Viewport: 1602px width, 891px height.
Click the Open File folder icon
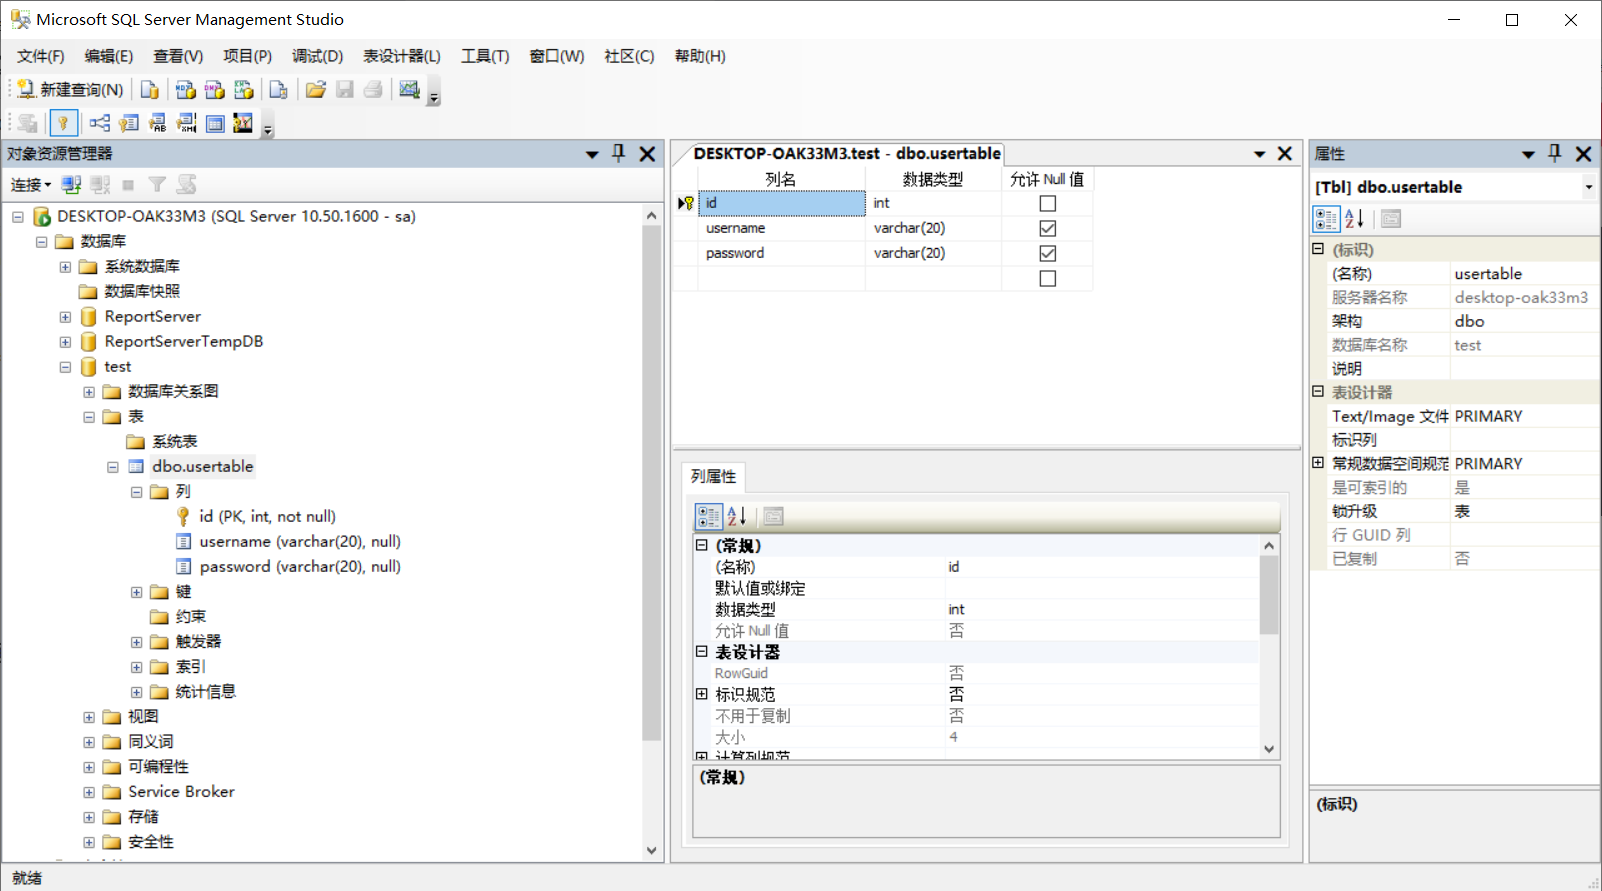[x=316, y=90]
